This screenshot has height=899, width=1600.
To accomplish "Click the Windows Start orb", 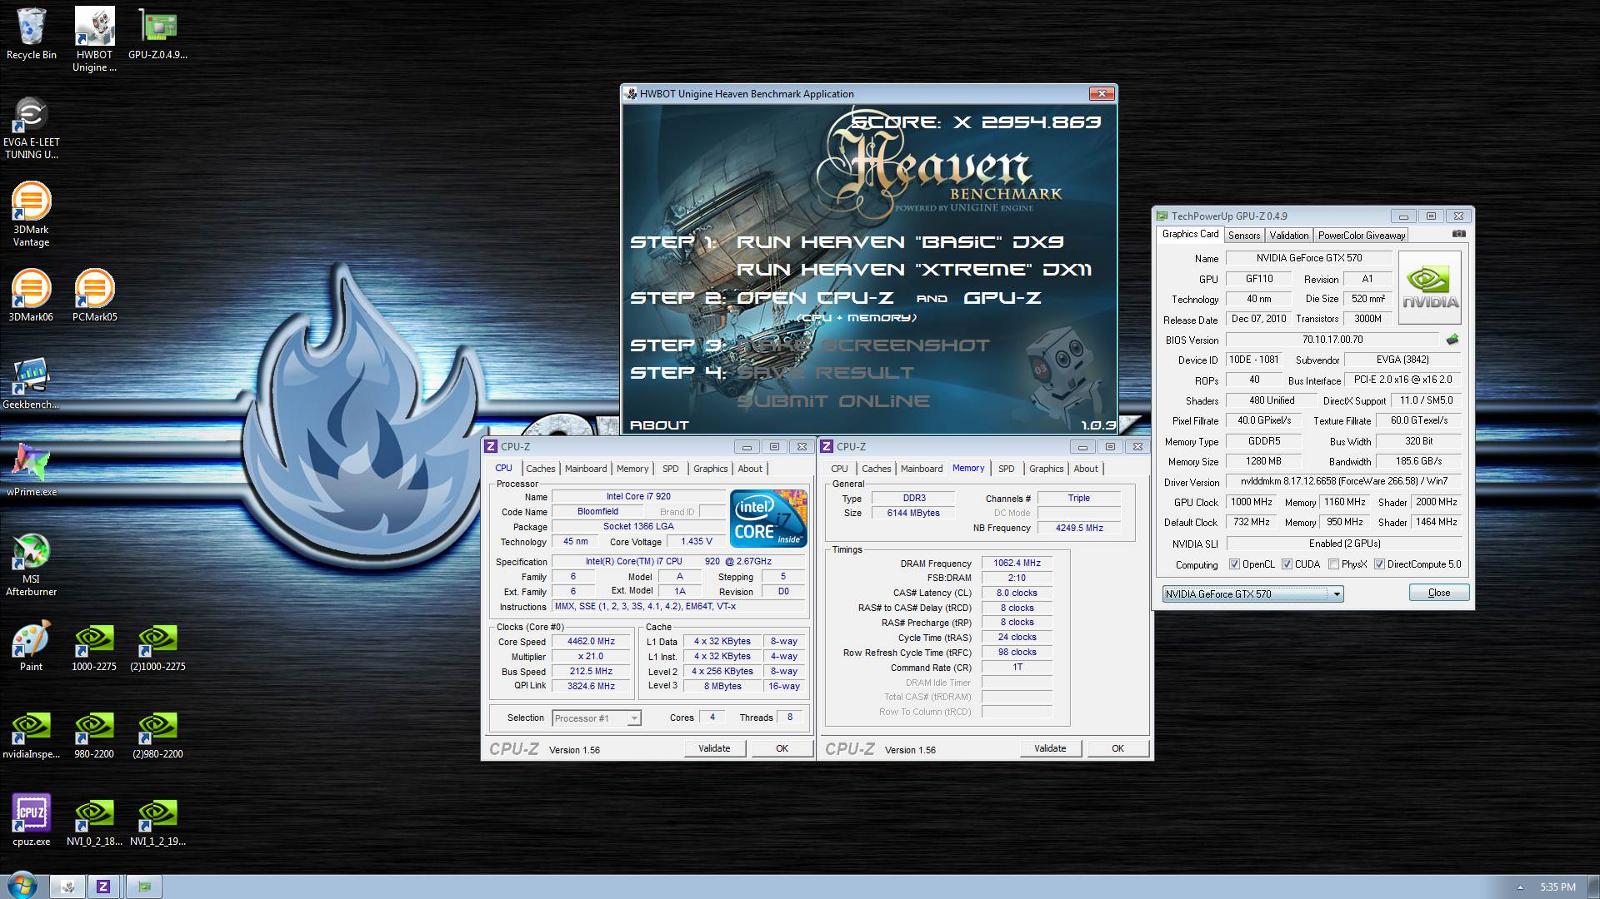I will 21,885.
